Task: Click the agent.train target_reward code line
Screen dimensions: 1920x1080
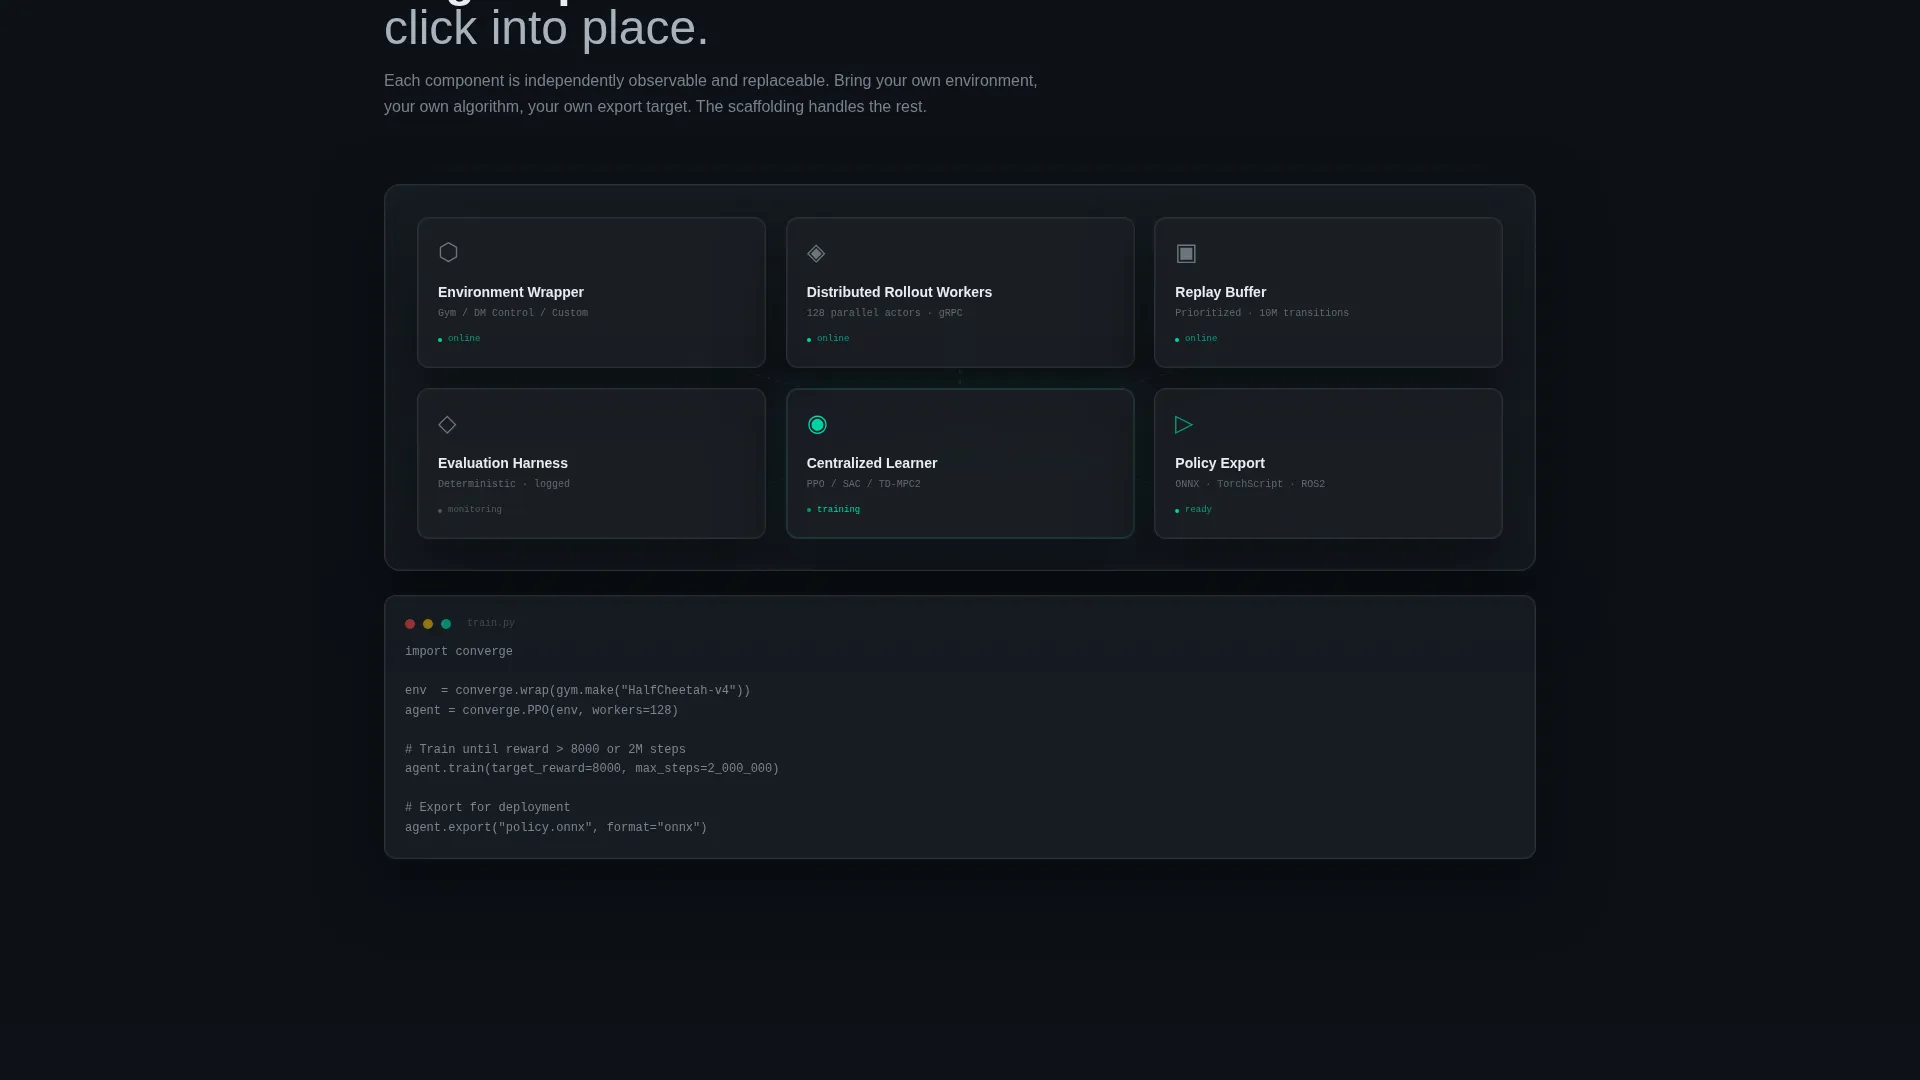Action: (592, 769)
